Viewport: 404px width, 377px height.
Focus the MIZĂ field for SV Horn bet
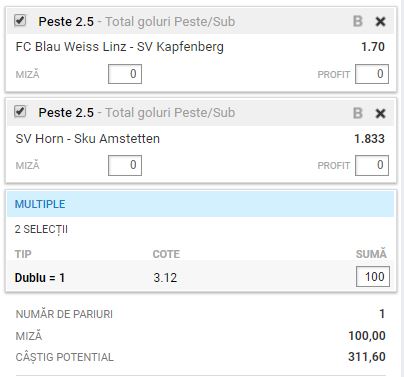coord(125,165)
